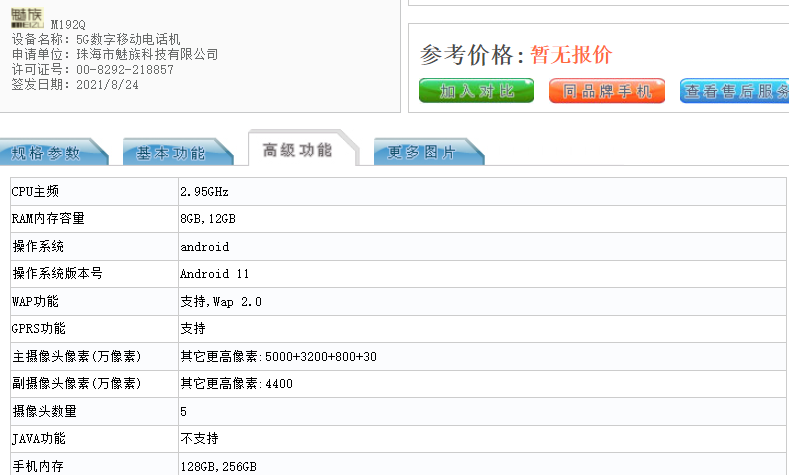Click the applicant 珠海市魅族科技有限公司 text

pos(147,54)
